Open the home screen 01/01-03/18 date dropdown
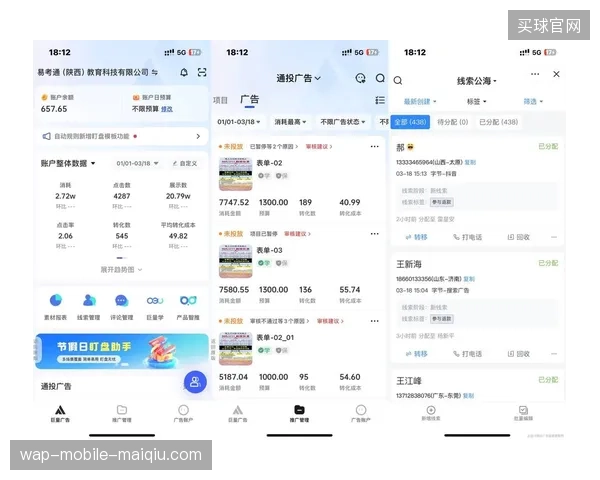Screen dimensions: 600x480 point(137,163)
